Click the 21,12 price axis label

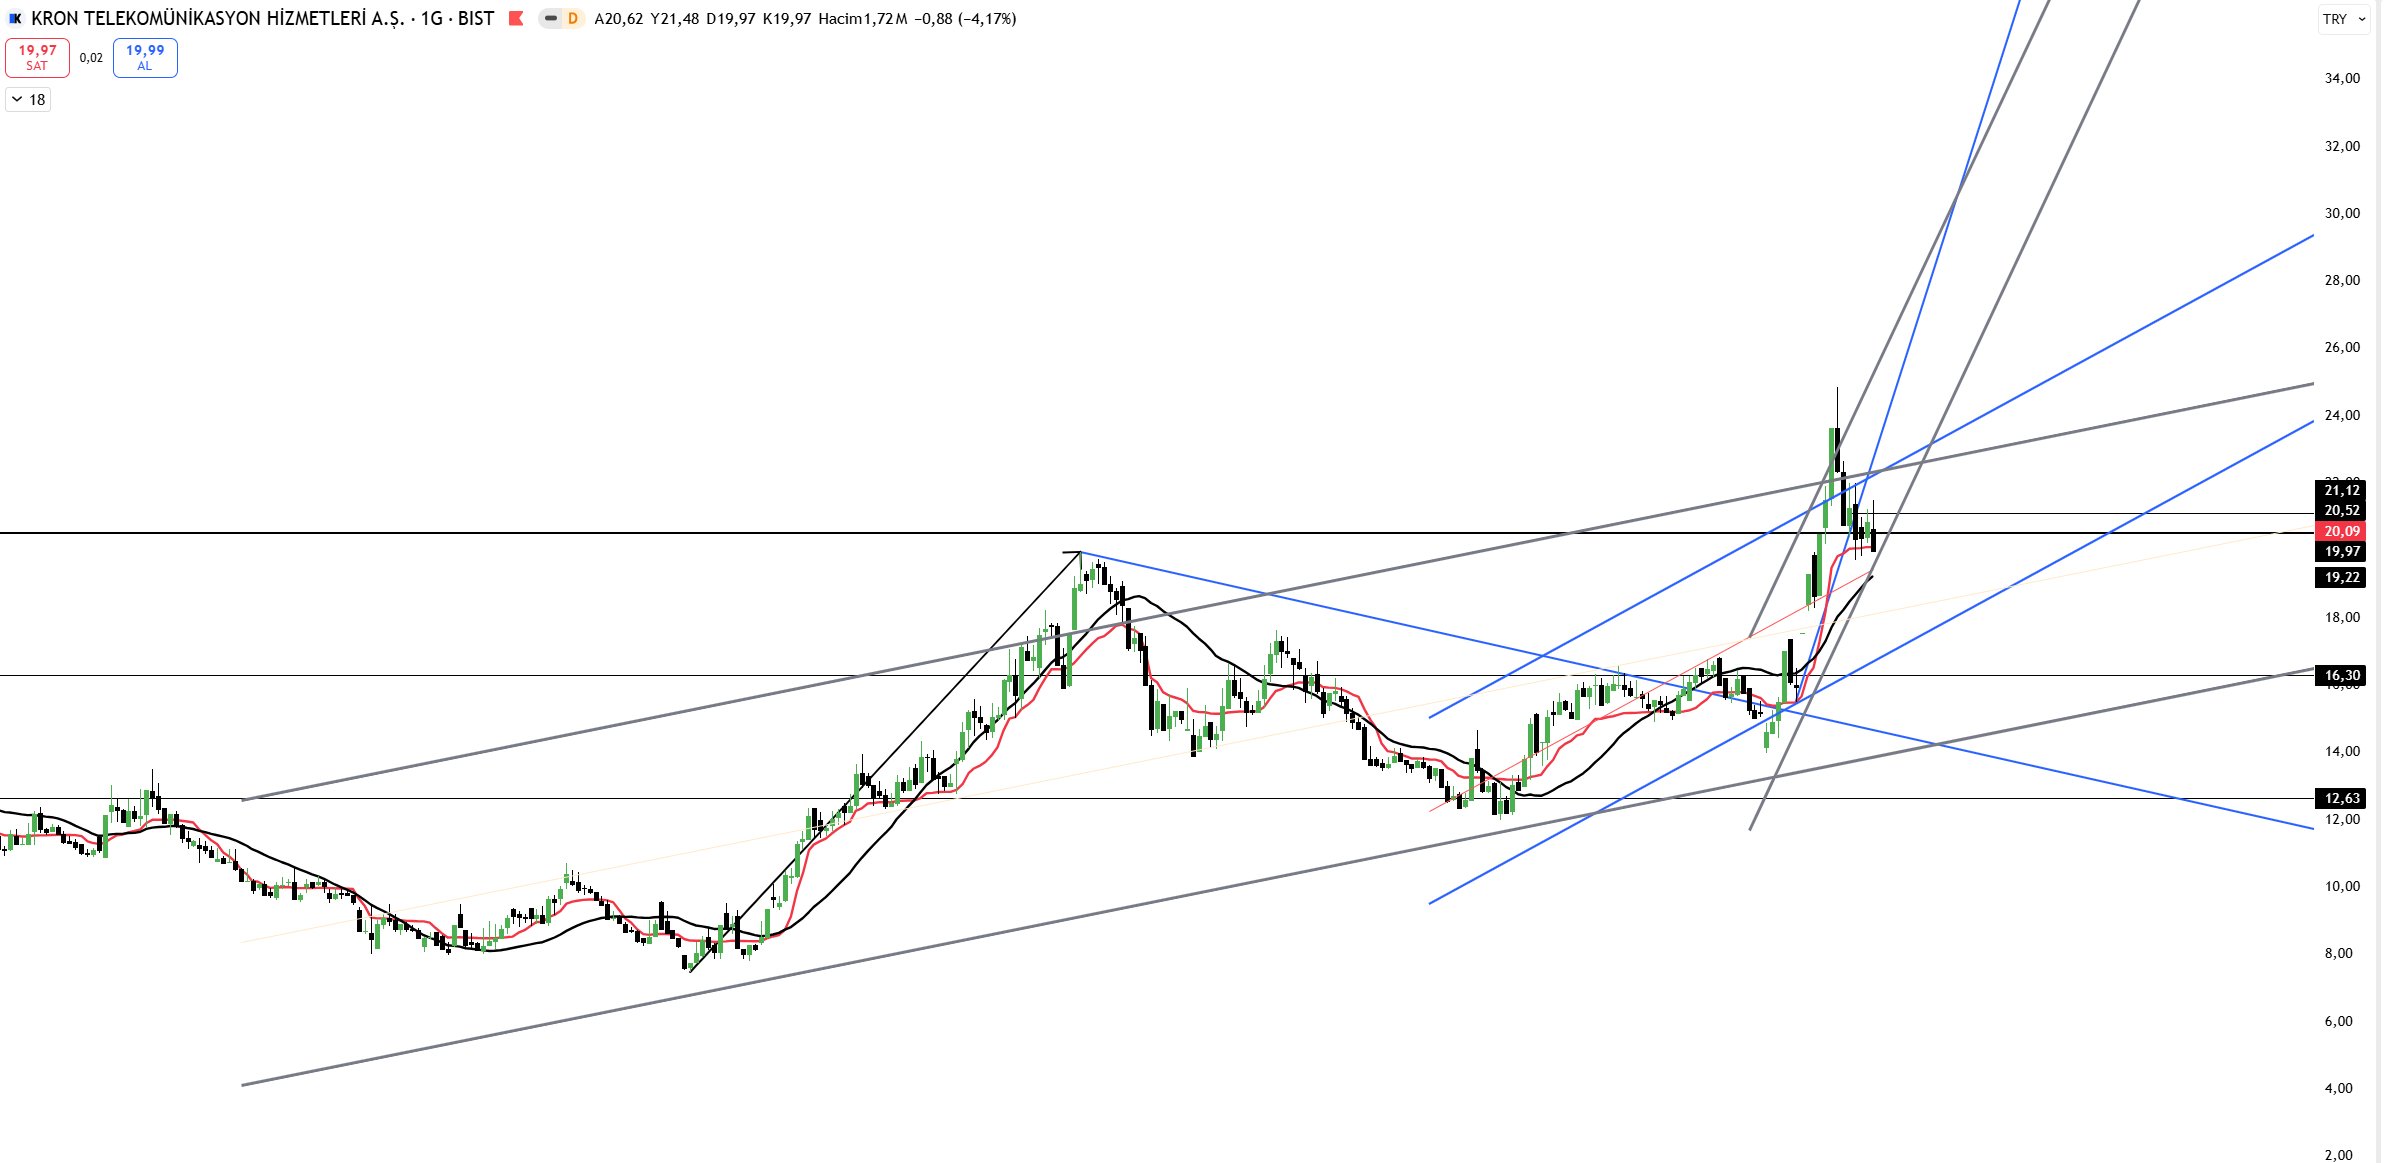[x=2341, y=490]
